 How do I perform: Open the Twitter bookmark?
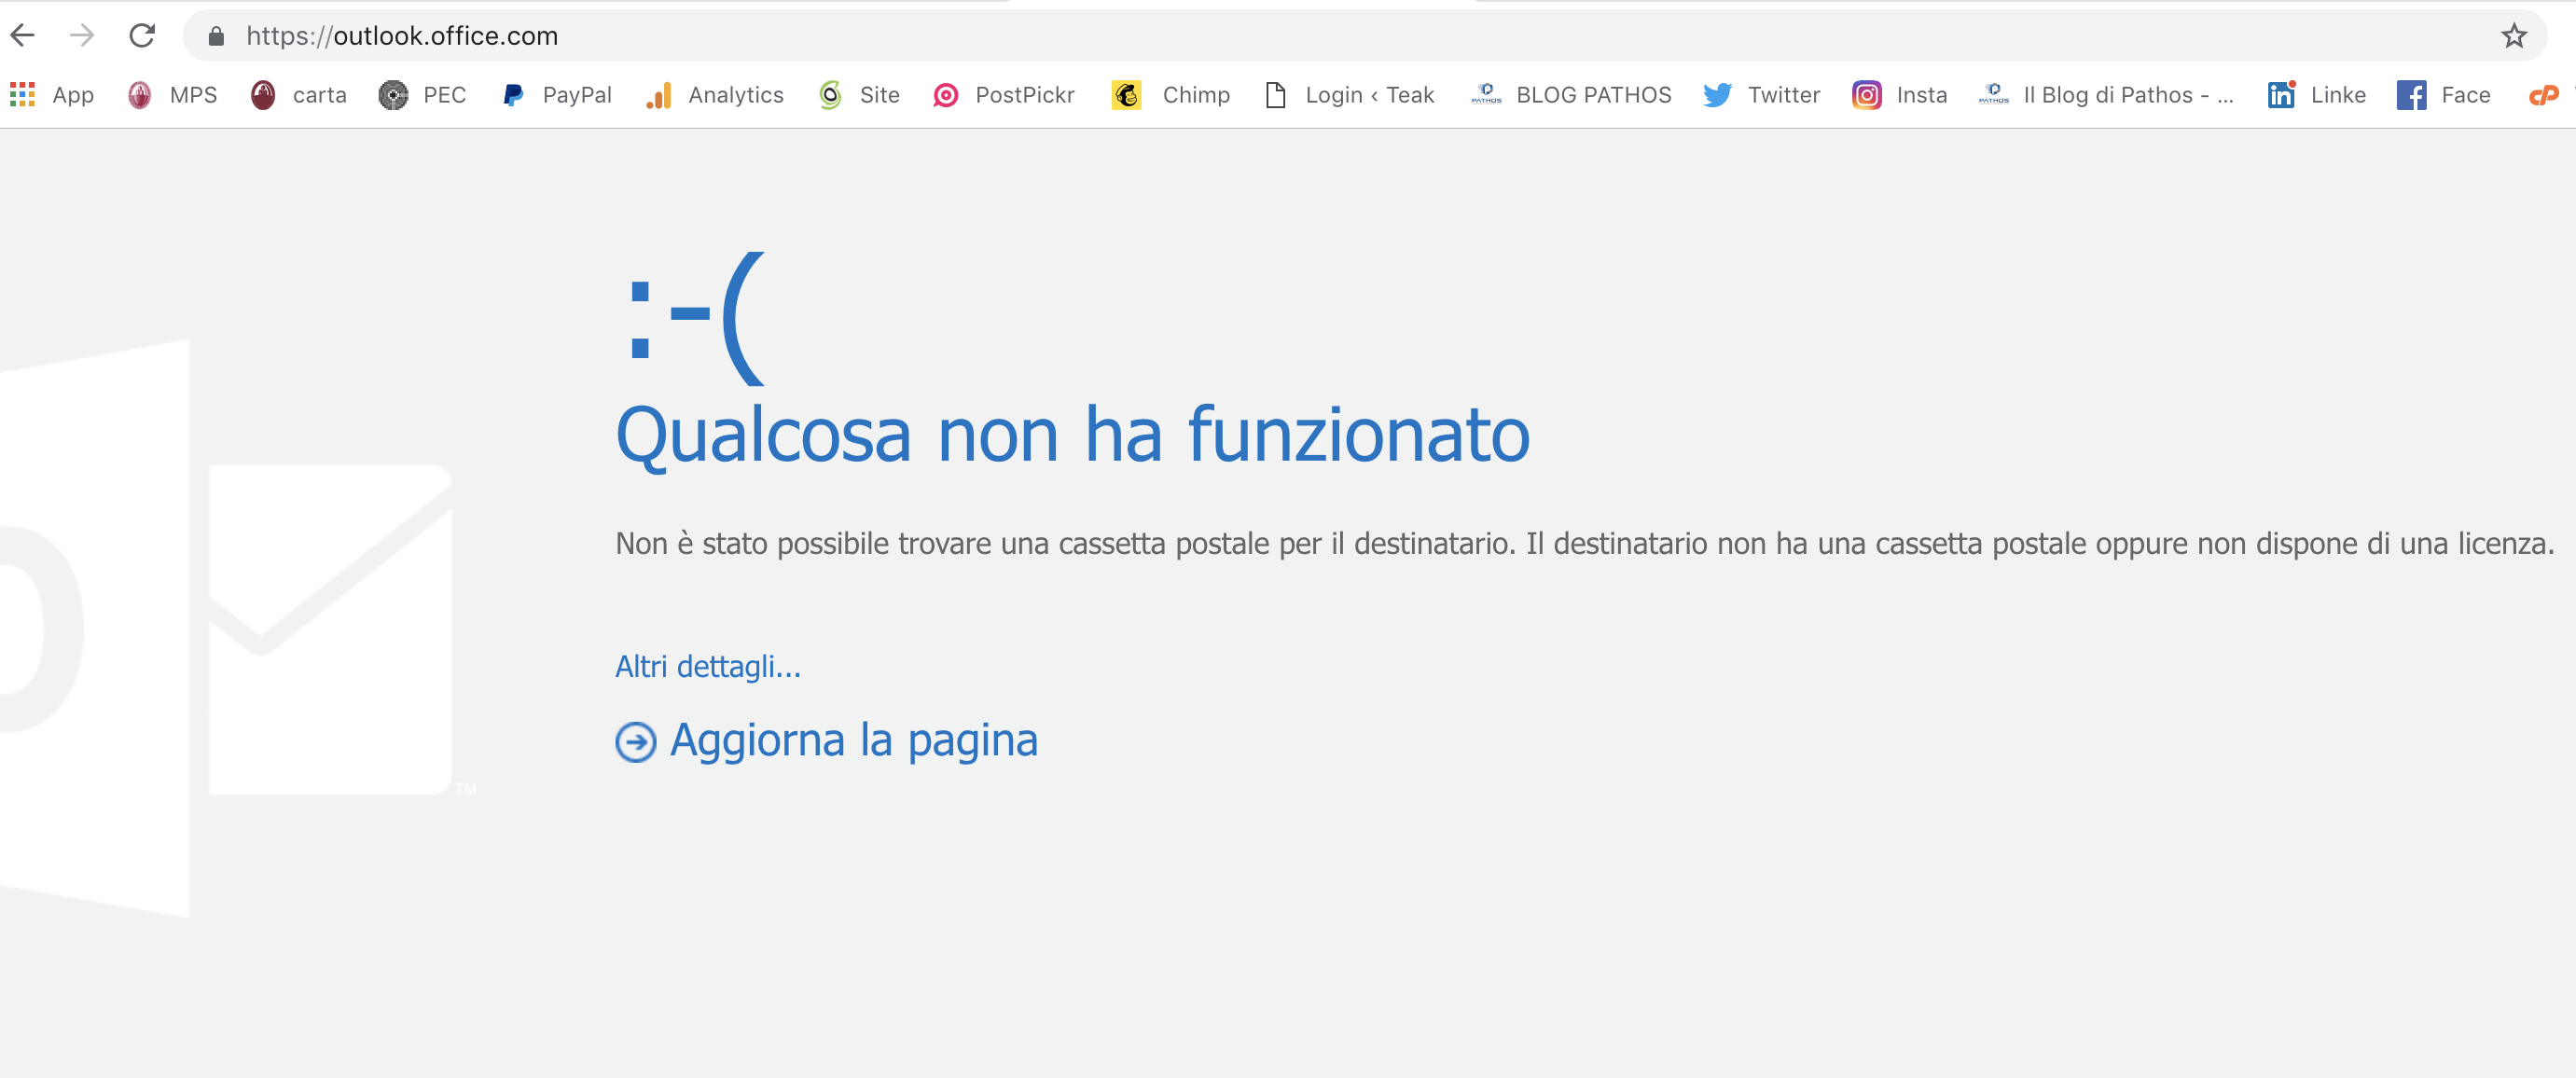point(1762,95)
